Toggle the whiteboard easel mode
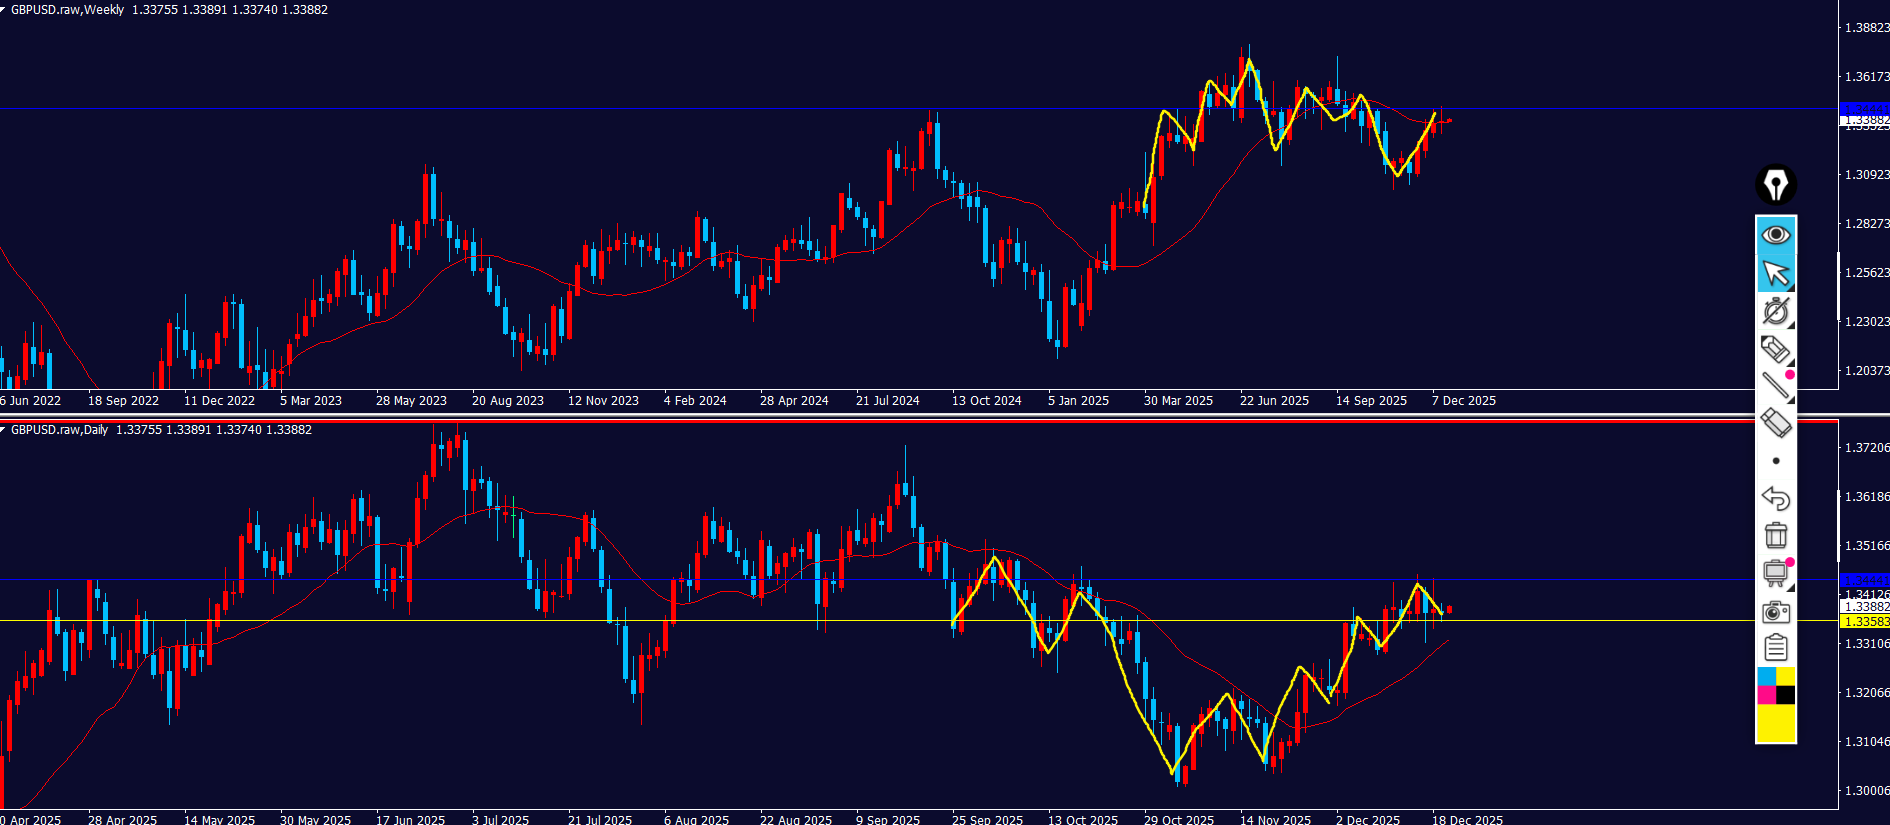Screen dimensions: 1890x825 click(x=1775, y=573)
